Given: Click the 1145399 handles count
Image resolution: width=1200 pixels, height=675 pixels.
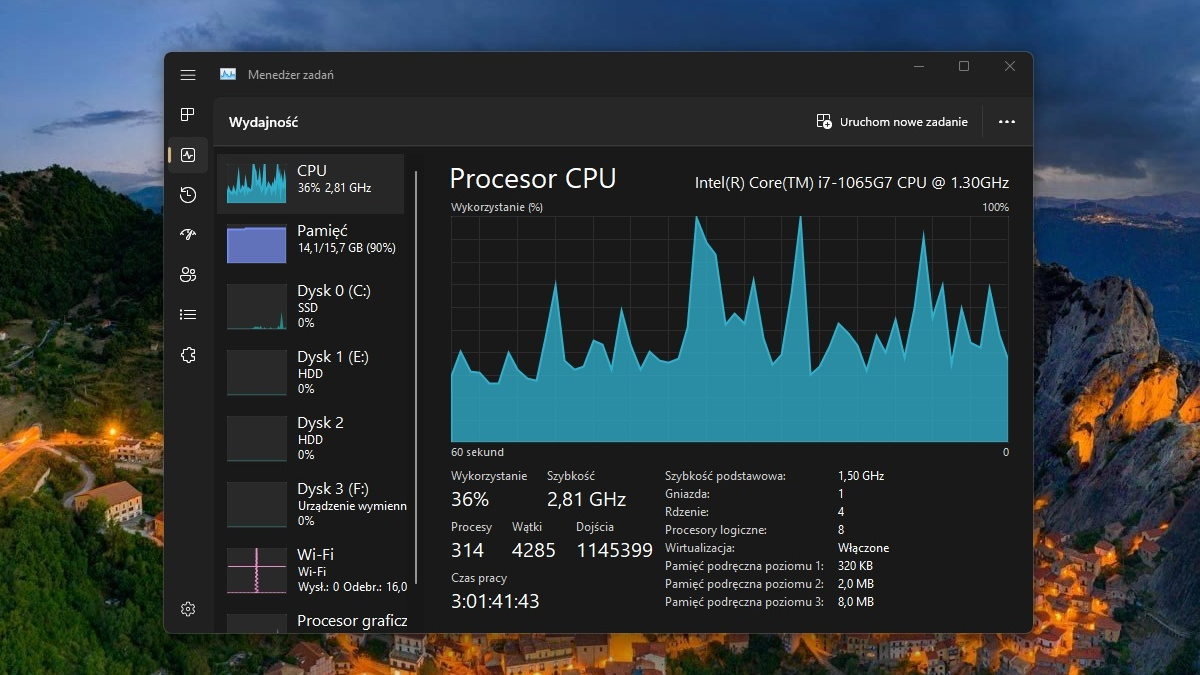Looking at the screenshot, I should 614,550.
